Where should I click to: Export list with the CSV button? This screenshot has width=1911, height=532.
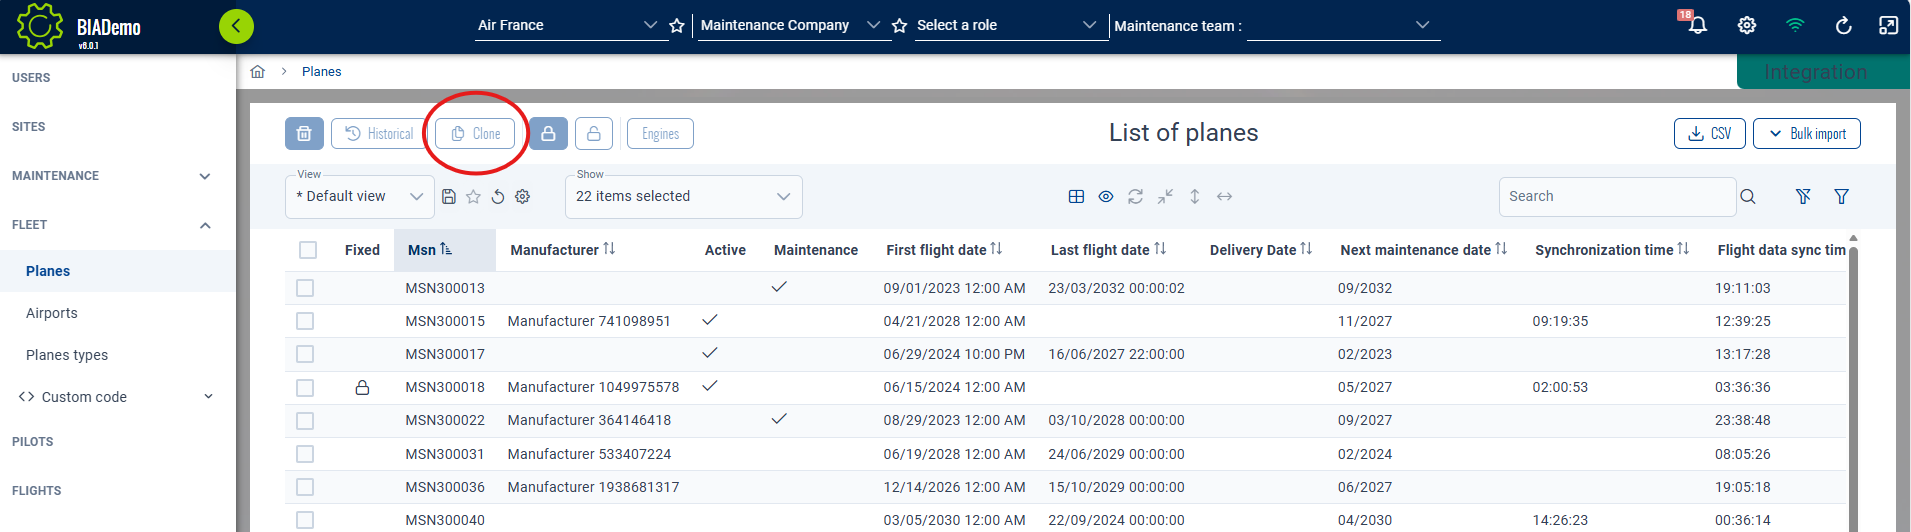click(1709, 134)
